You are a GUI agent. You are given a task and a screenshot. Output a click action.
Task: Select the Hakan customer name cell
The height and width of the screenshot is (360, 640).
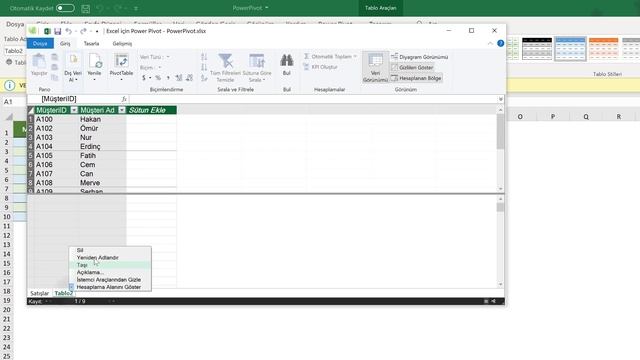click(102, 119)
